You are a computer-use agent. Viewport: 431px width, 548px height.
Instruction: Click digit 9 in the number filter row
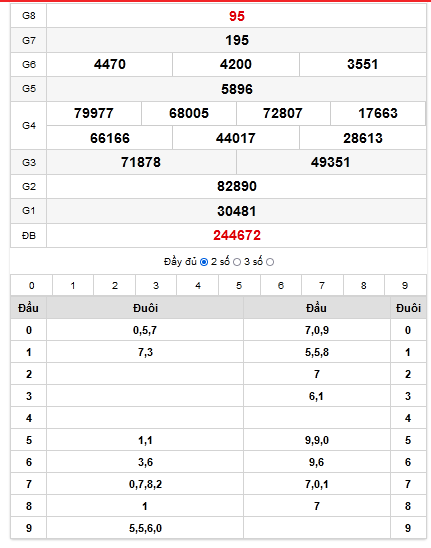tap(405, 285)
